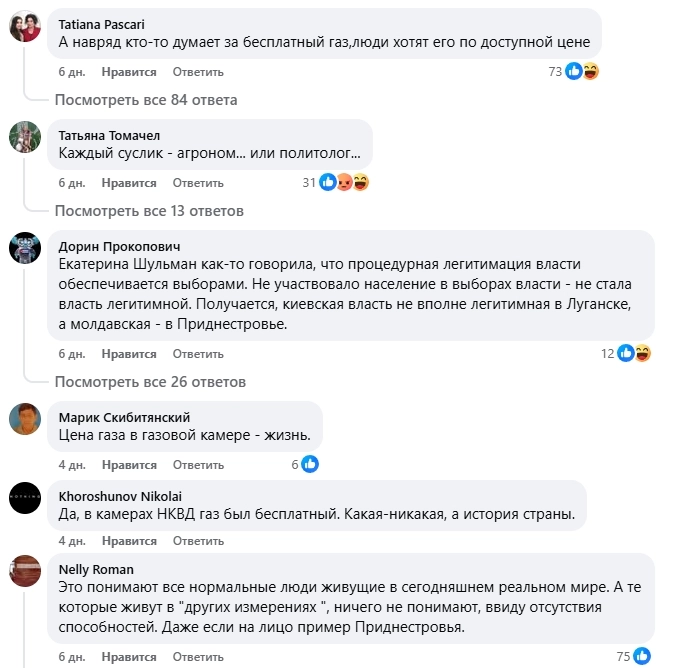Click reaction icons on Дорин Прокопович's comment
676x668 pixels.
pos(634,353)
